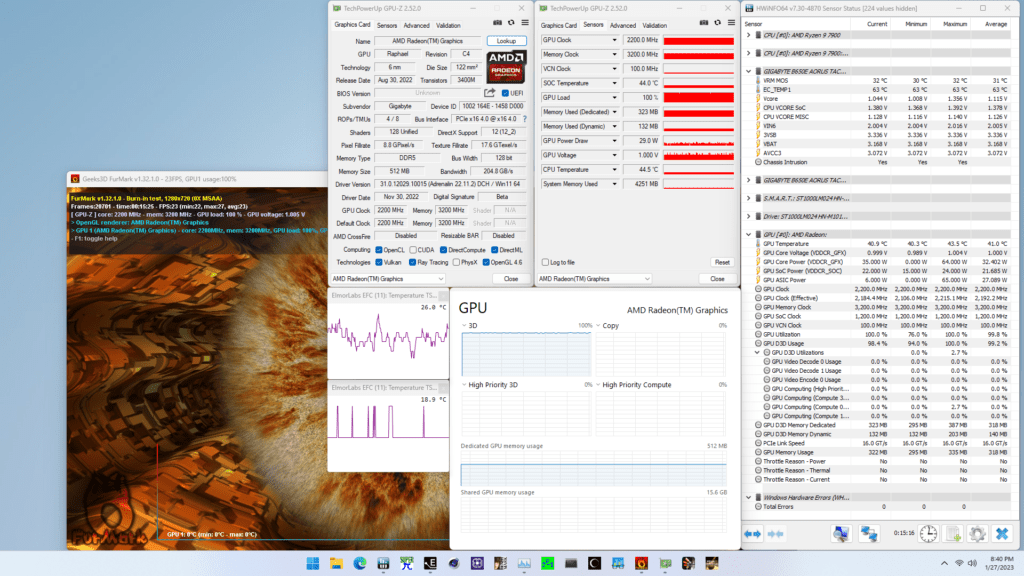1024x576 pixels.
Task: Click the taskbar clock showing 8:40 PM
Action: tap(1001, 563)
